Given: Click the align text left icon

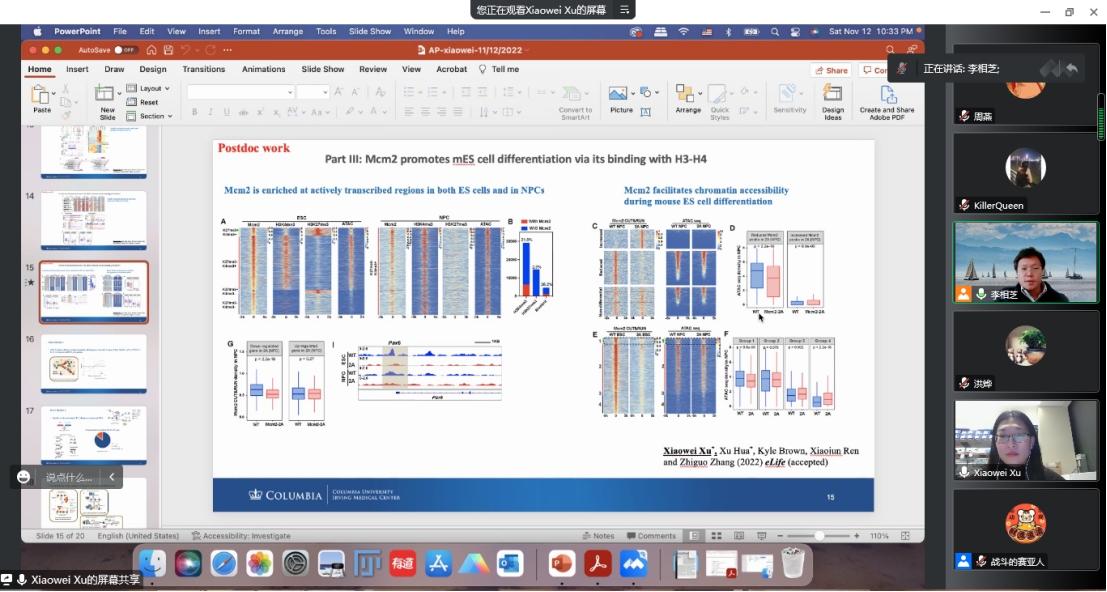Looking at the screenshot, I should click(x=408, y=112).
